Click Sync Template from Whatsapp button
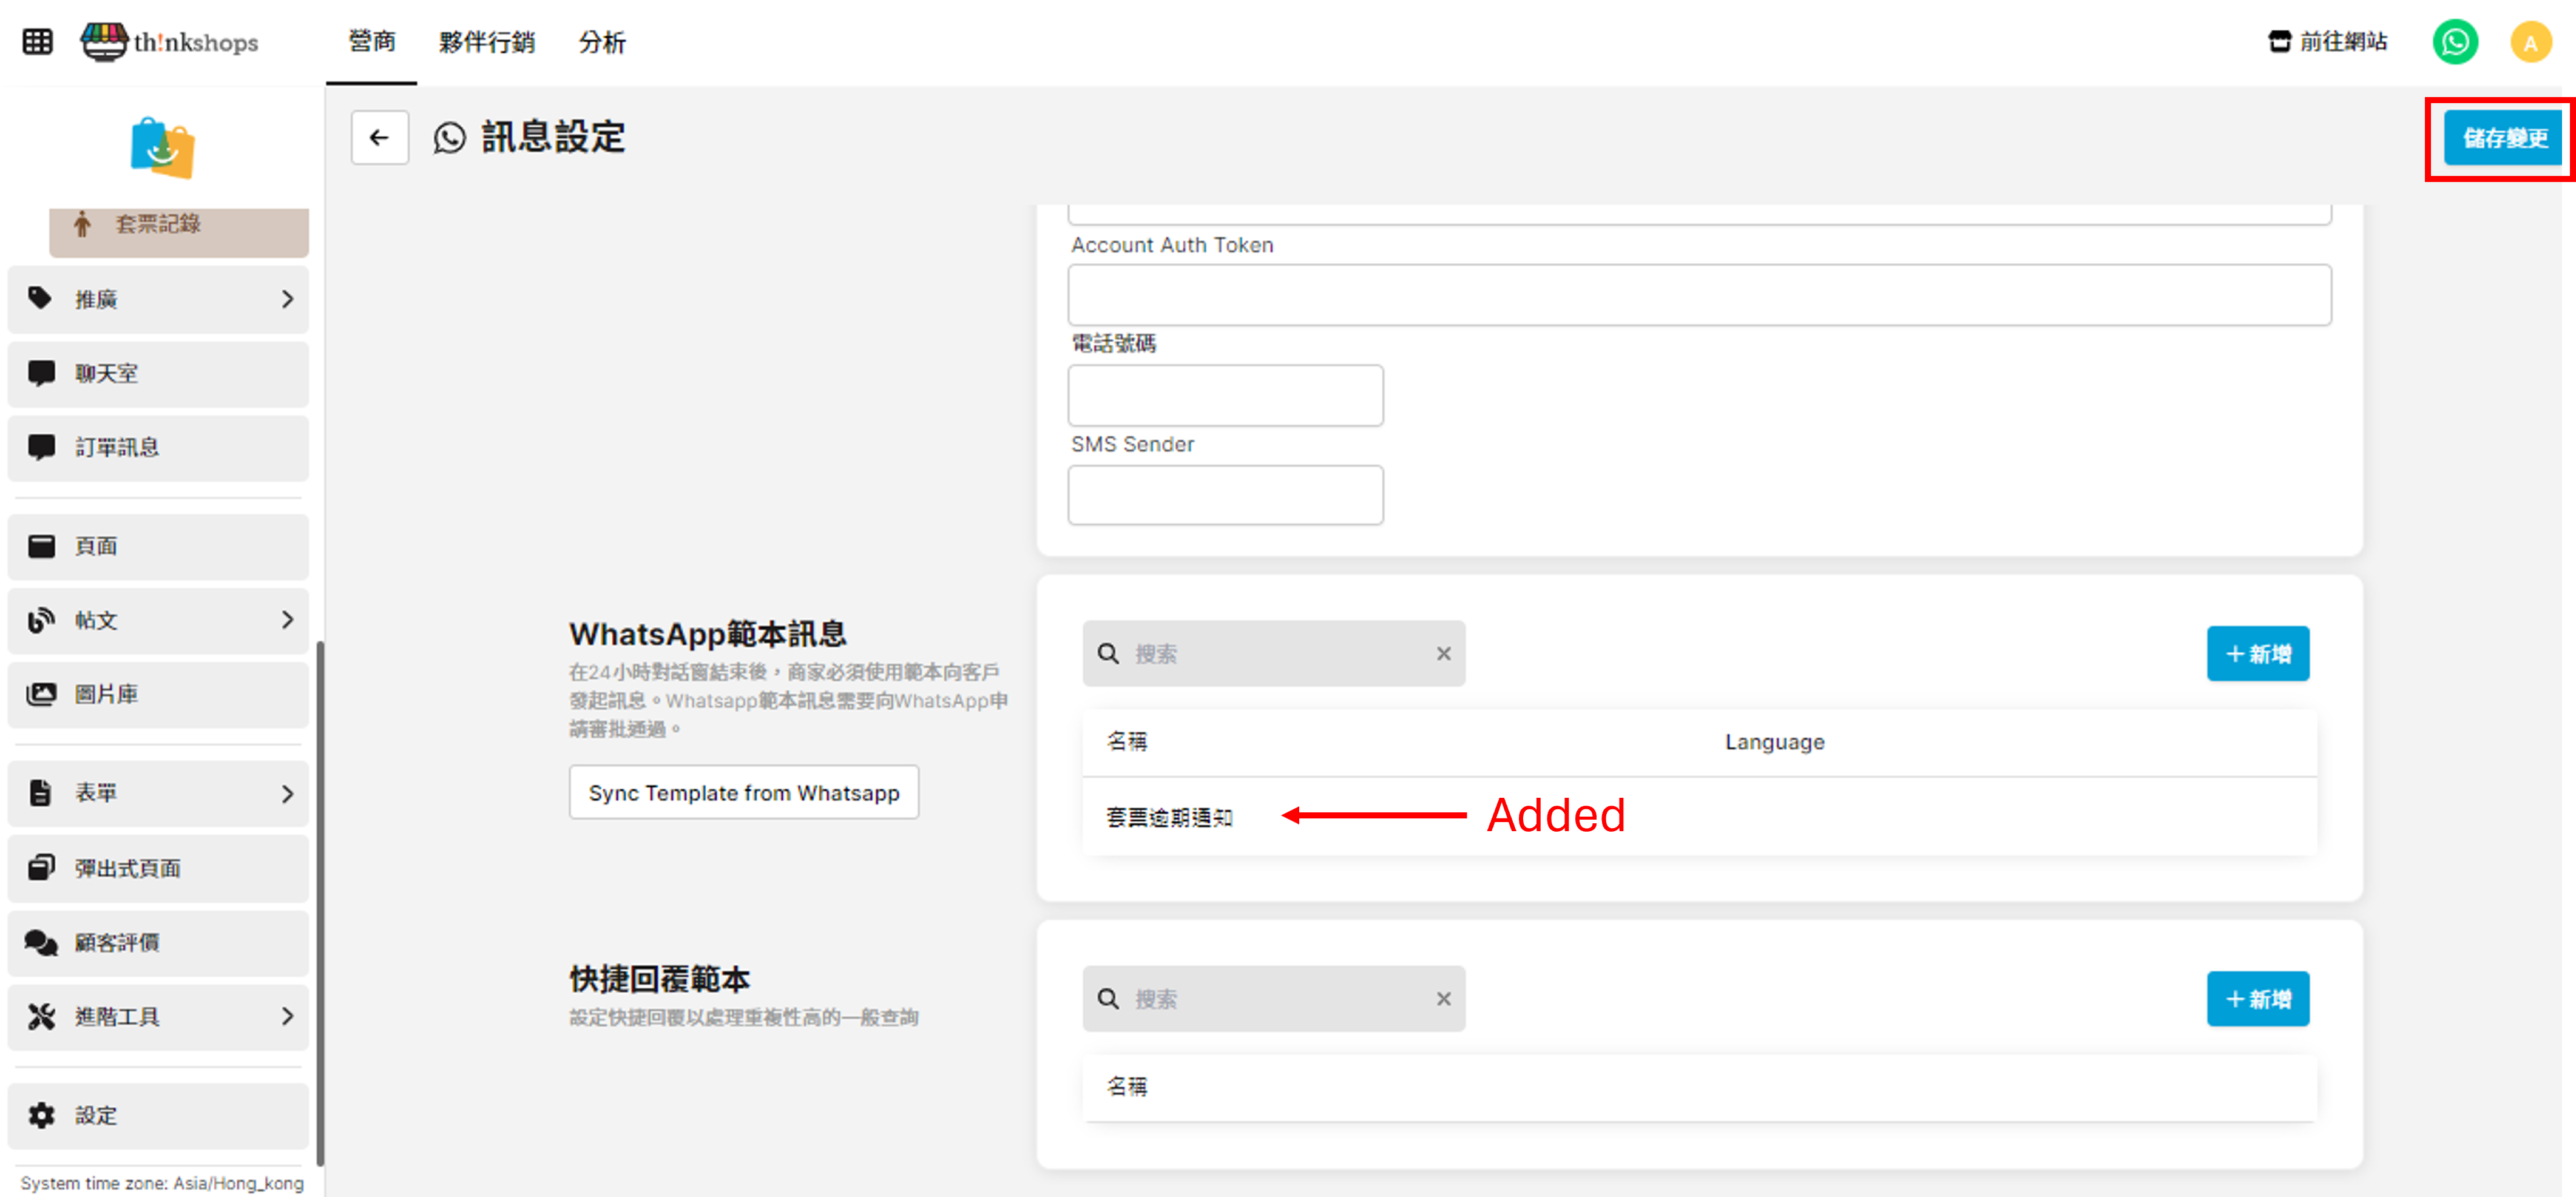The height and width of the screenshot is (1197, 2576). [x=743, y=793]
